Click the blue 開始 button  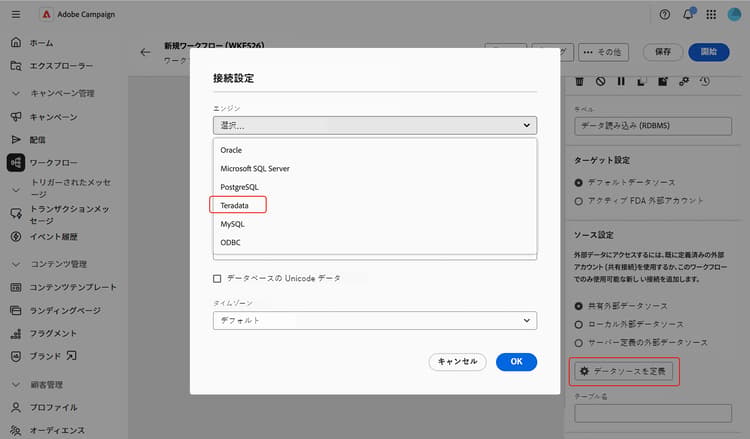(708, 52)
